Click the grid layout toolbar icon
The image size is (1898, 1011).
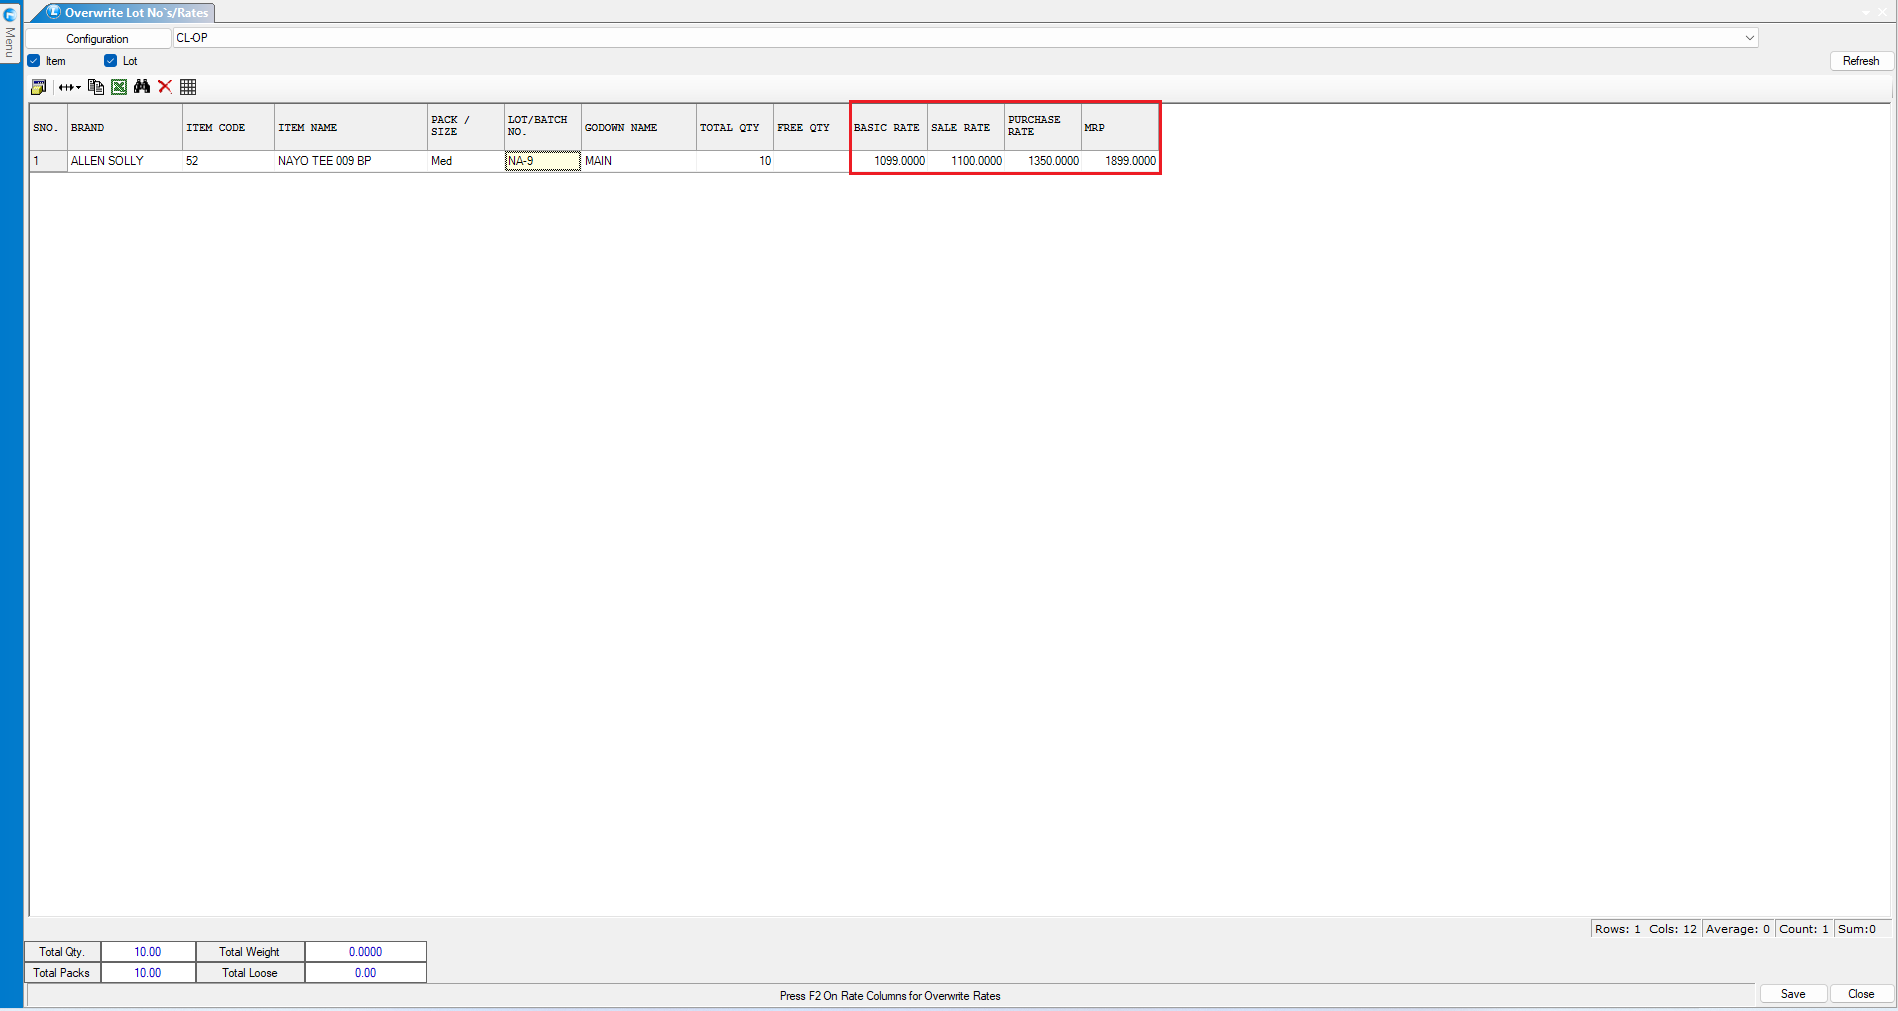(188, 87)
